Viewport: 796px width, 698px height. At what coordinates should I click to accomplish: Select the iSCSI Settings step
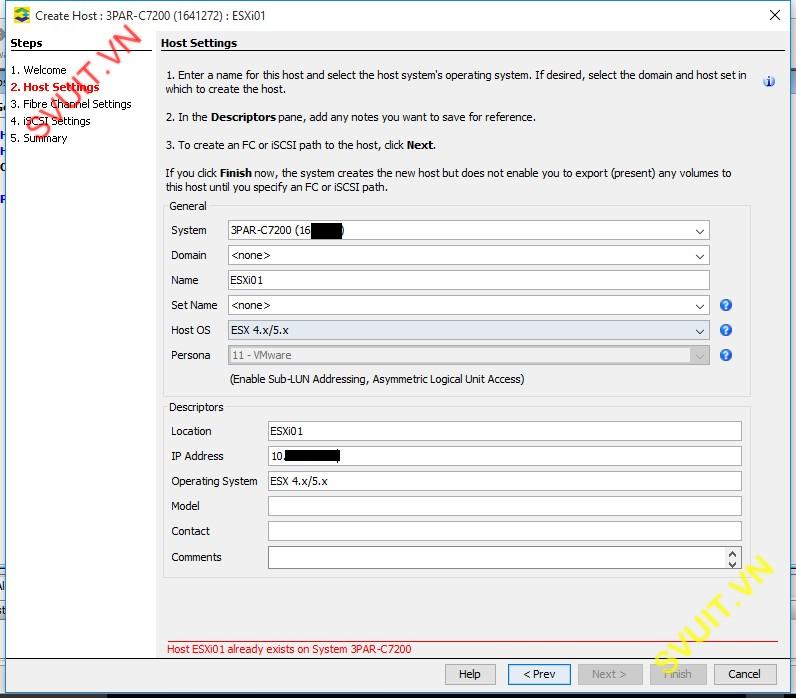coord(50,121)
